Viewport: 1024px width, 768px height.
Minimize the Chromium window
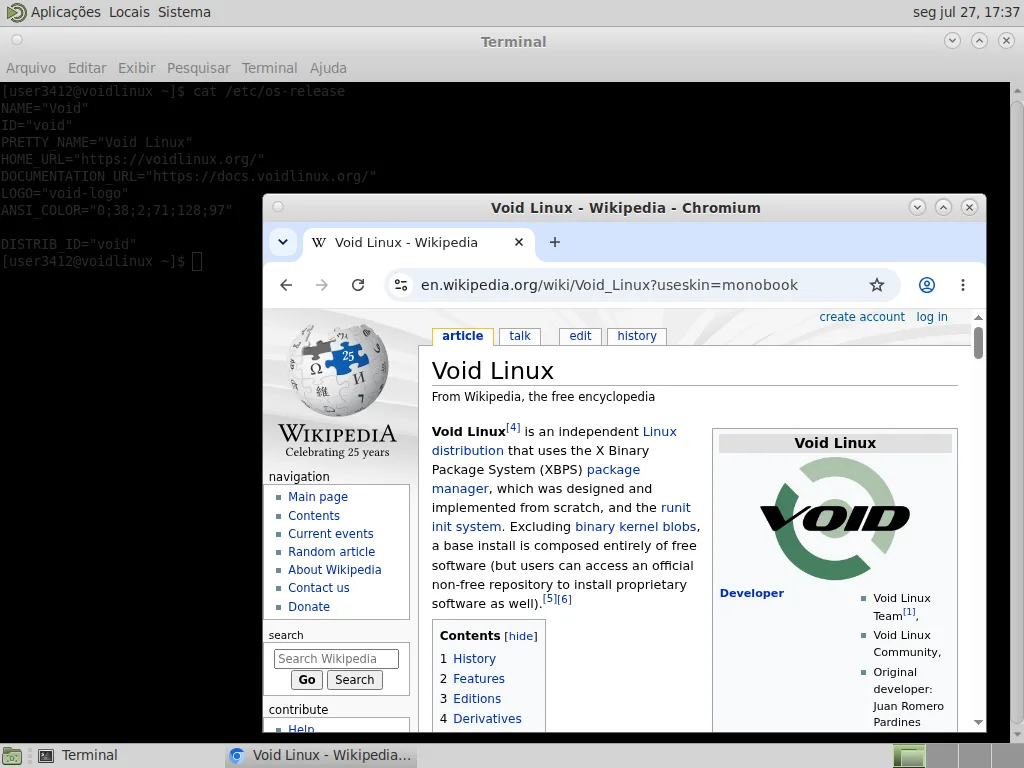[x=917, y=208]
